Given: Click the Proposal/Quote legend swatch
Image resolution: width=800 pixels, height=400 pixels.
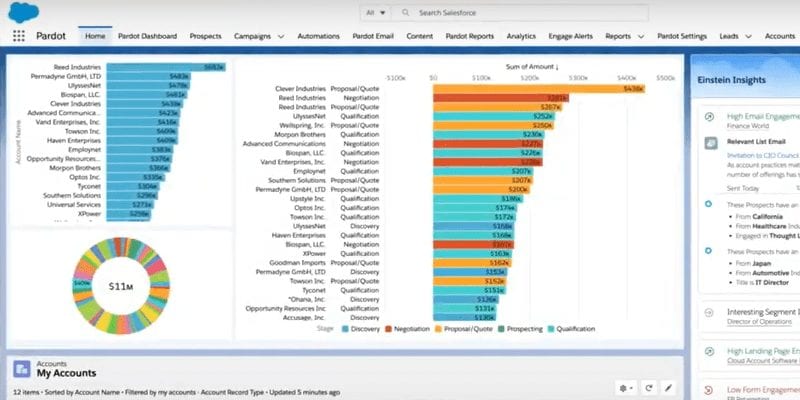Looking at the screenshot, I should pyautogui.click(x=438, y=329).
